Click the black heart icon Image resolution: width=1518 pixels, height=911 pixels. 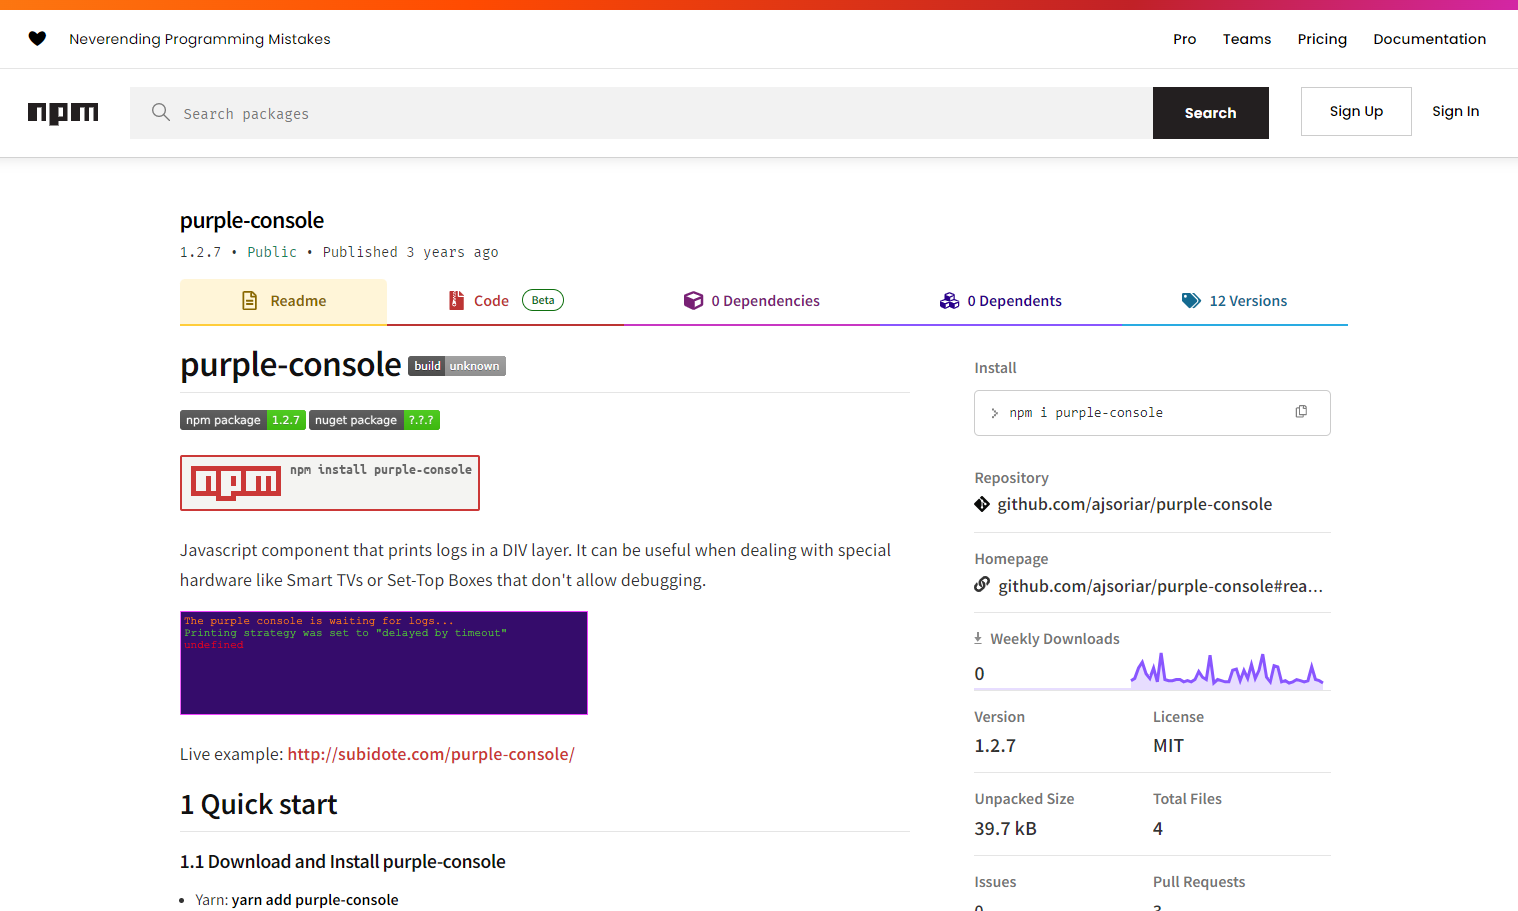pos(37,39)
